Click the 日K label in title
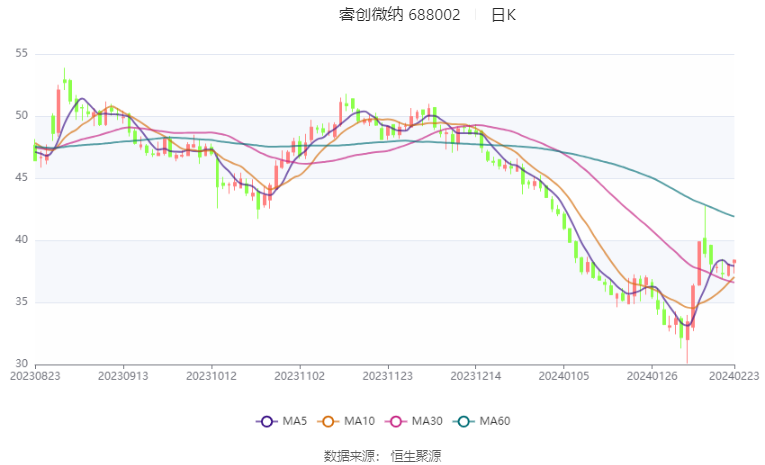This screenshot has width=765, height=465. (503, 15)
